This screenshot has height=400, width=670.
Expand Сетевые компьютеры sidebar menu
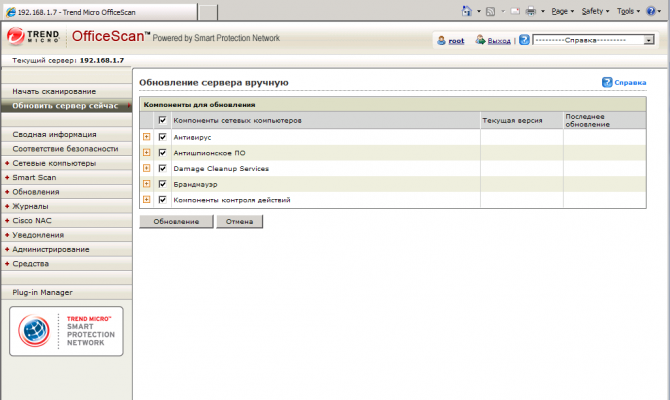click(66, 163)
